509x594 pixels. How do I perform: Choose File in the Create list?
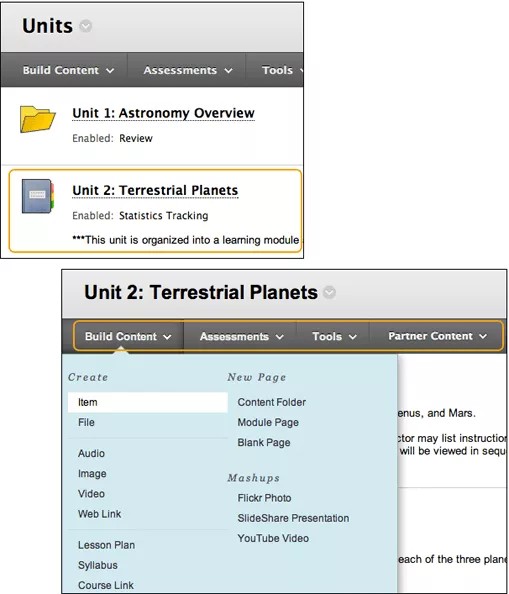pyautogui.click(x=86, y=422)
